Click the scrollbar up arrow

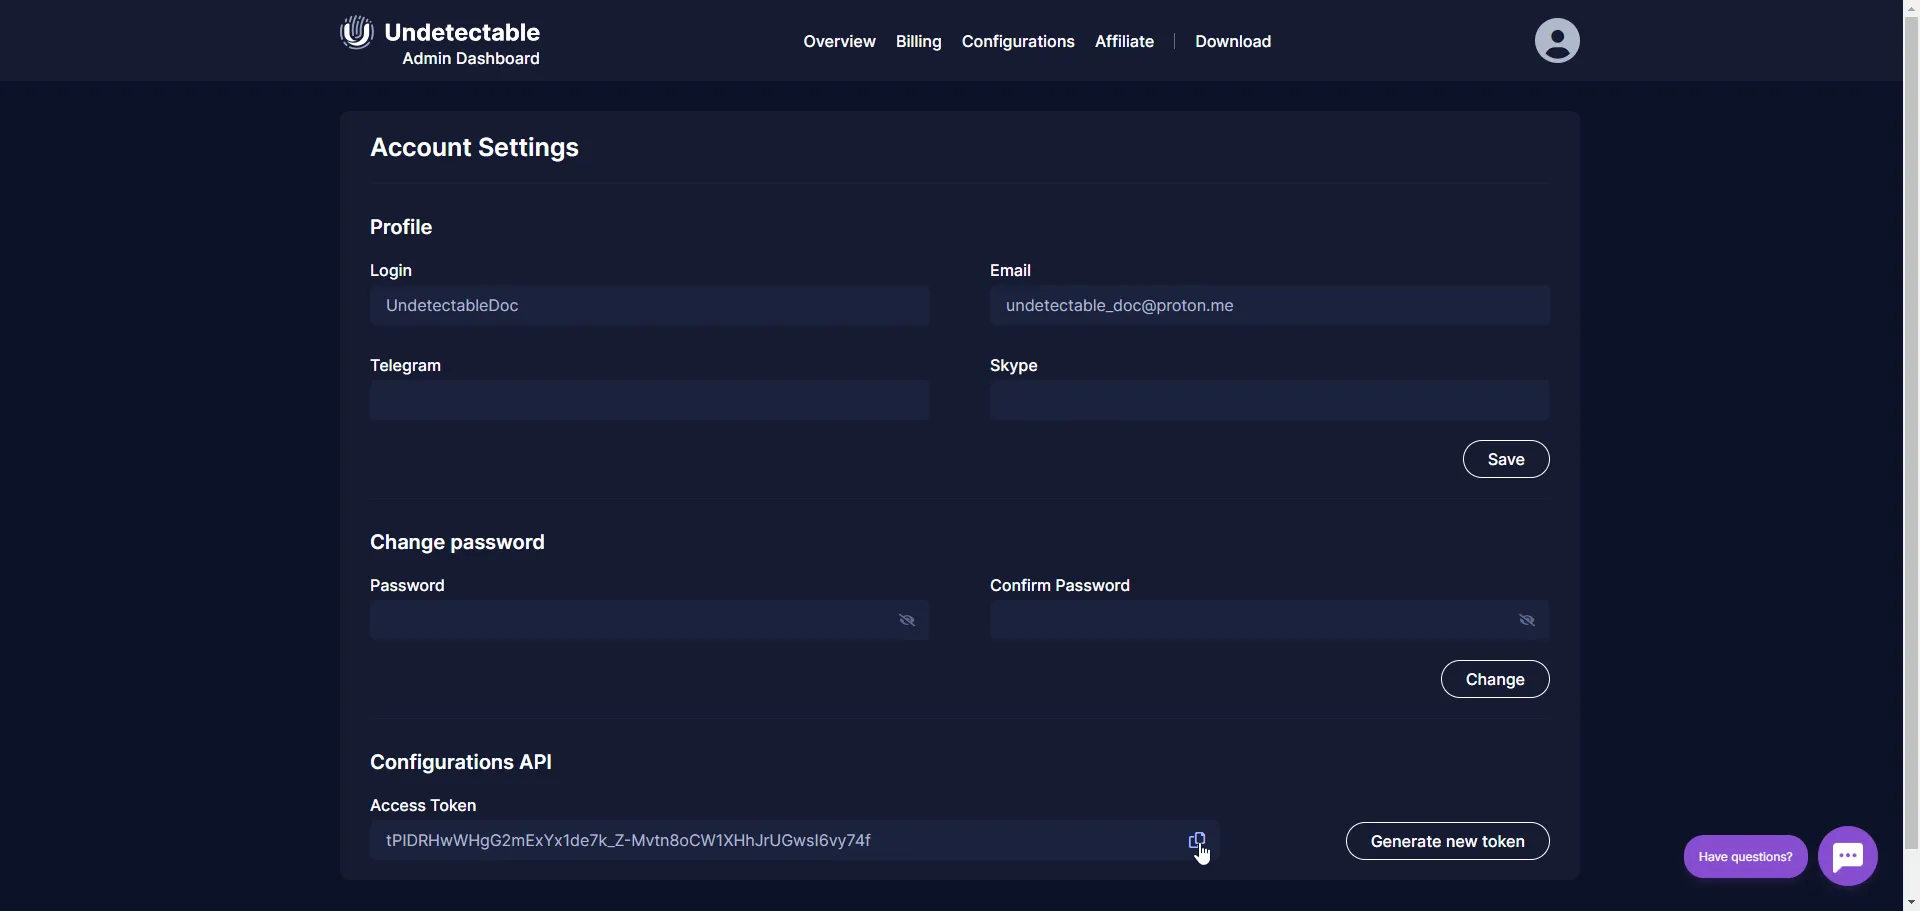coord(1911,7)
